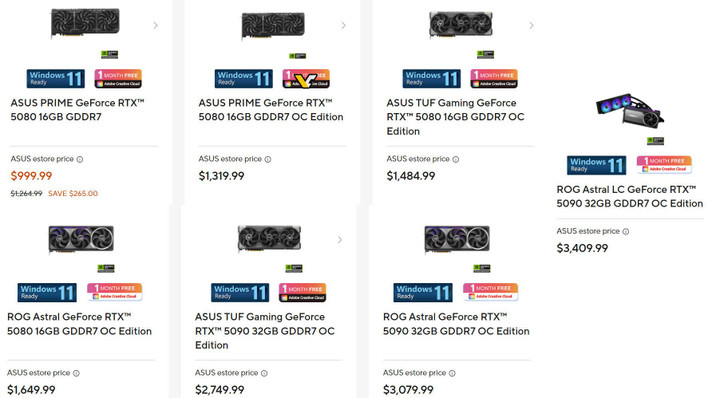The height and width of the screenshot is (398, 708).
Task: Click Windows 11 Ready badge on ROG Astral LC
Action: point(596,165)
